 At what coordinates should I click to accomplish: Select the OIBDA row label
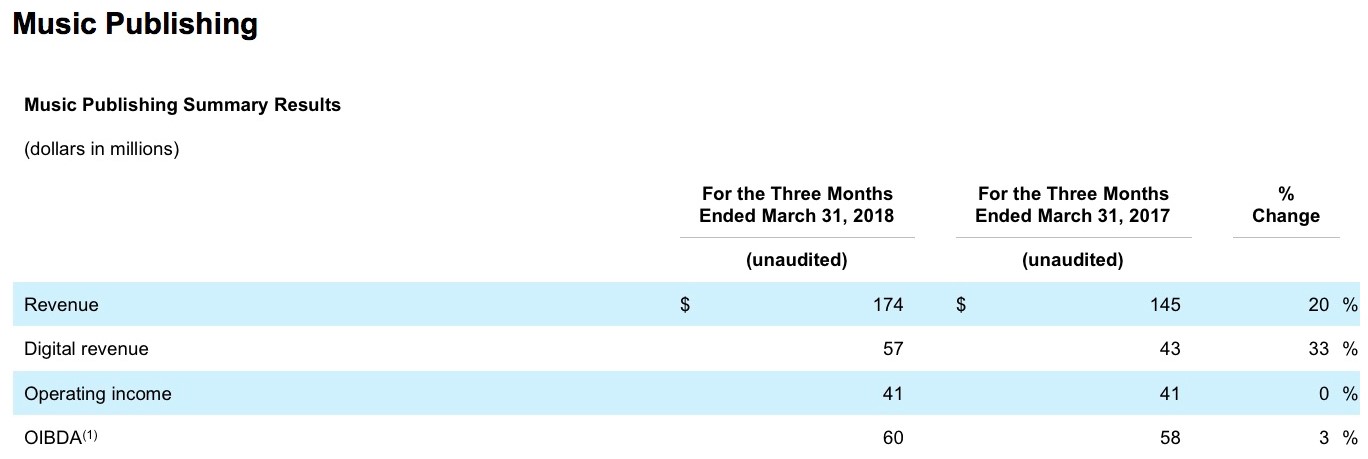[x=51, y=439]
